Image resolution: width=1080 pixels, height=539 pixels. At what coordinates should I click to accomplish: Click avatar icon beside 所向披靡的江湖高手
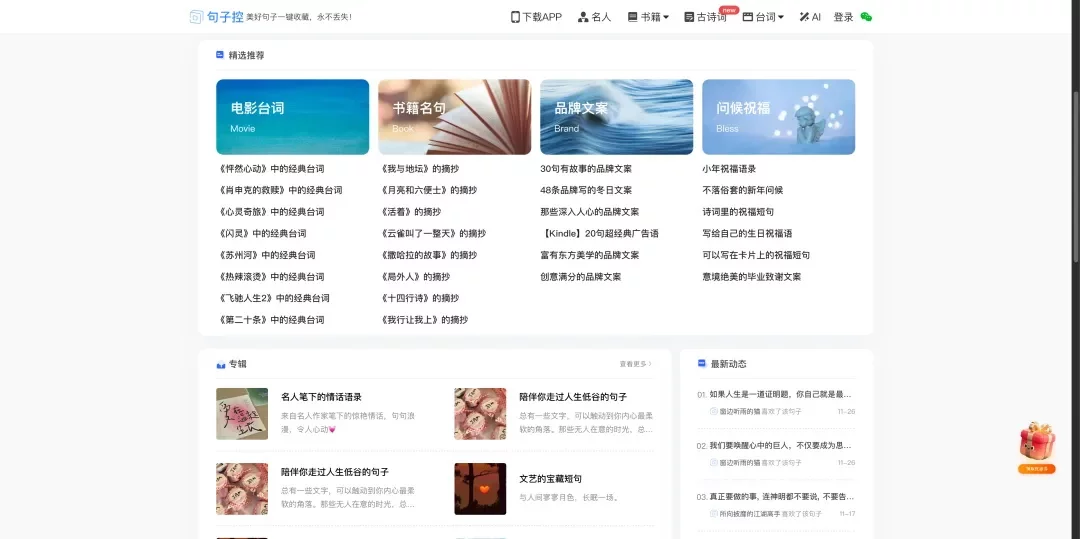[x=714, y=514]
